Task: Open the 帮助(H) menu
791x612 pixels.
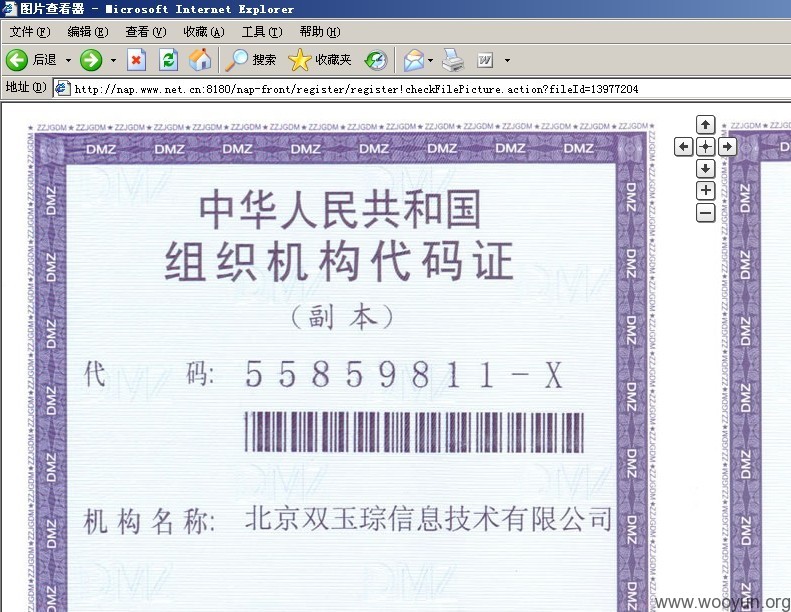Action: 320,32
